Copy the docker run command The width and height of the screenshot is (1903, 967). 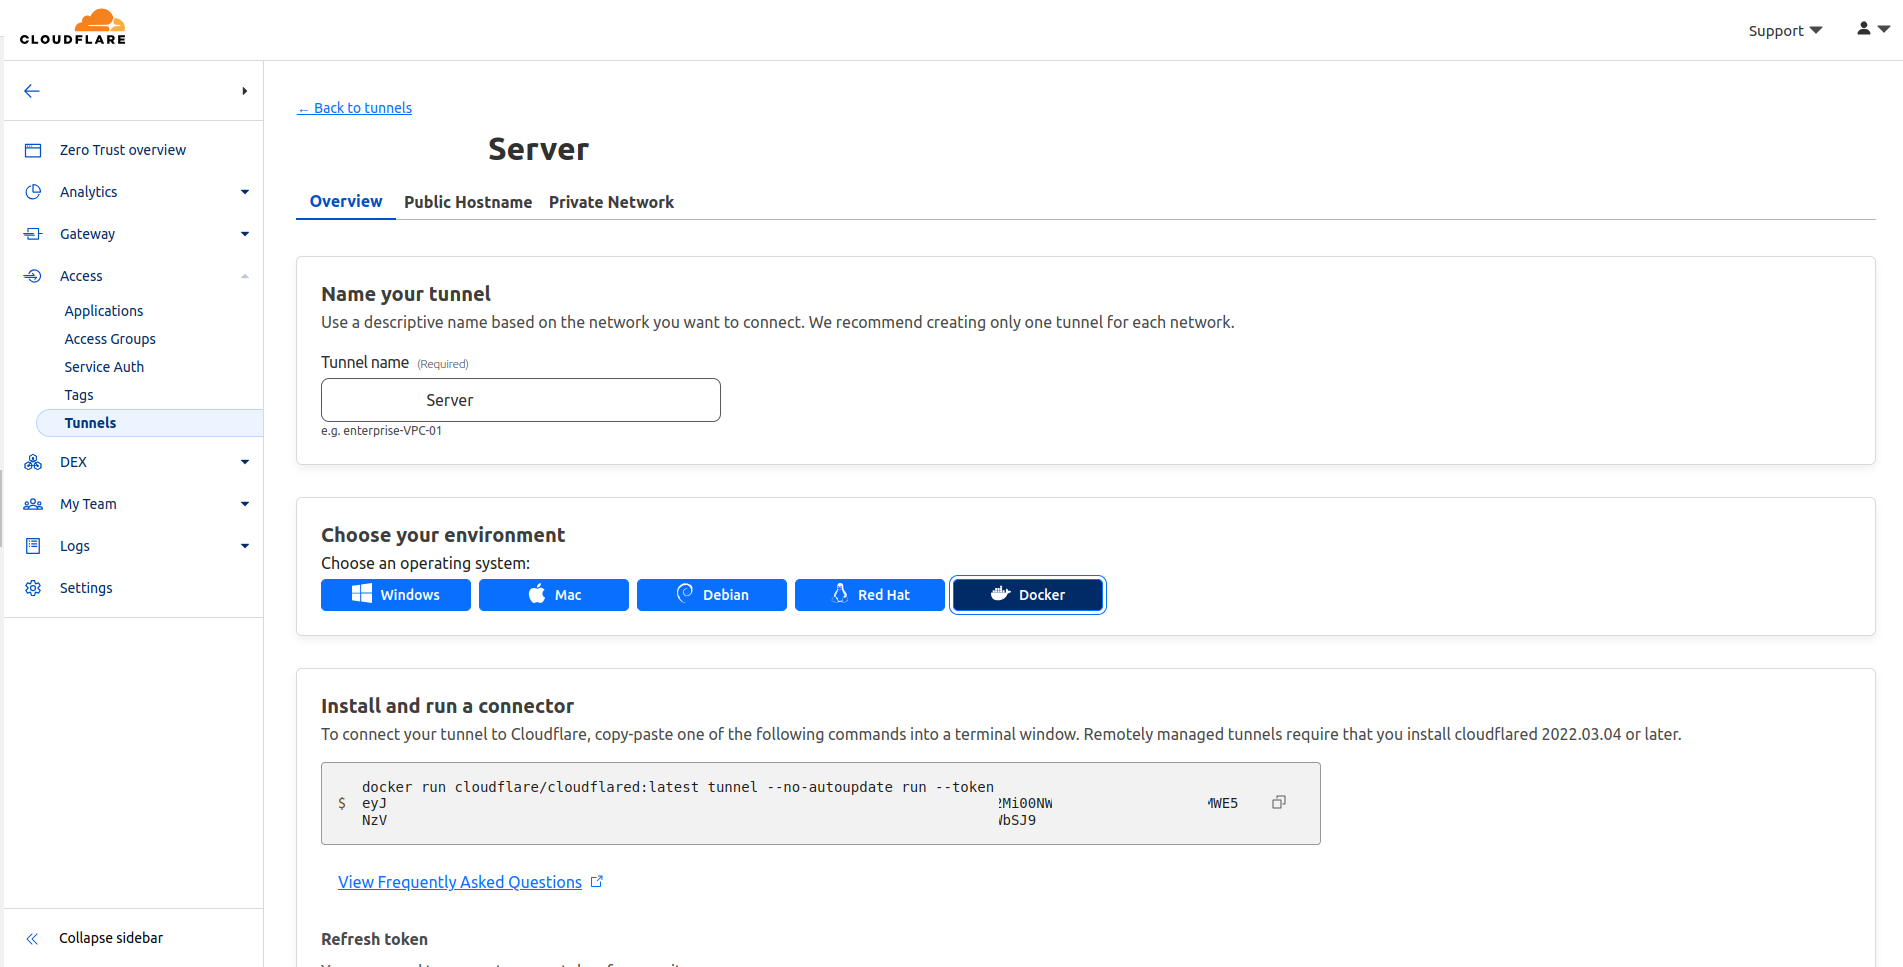click(1278, 802)
